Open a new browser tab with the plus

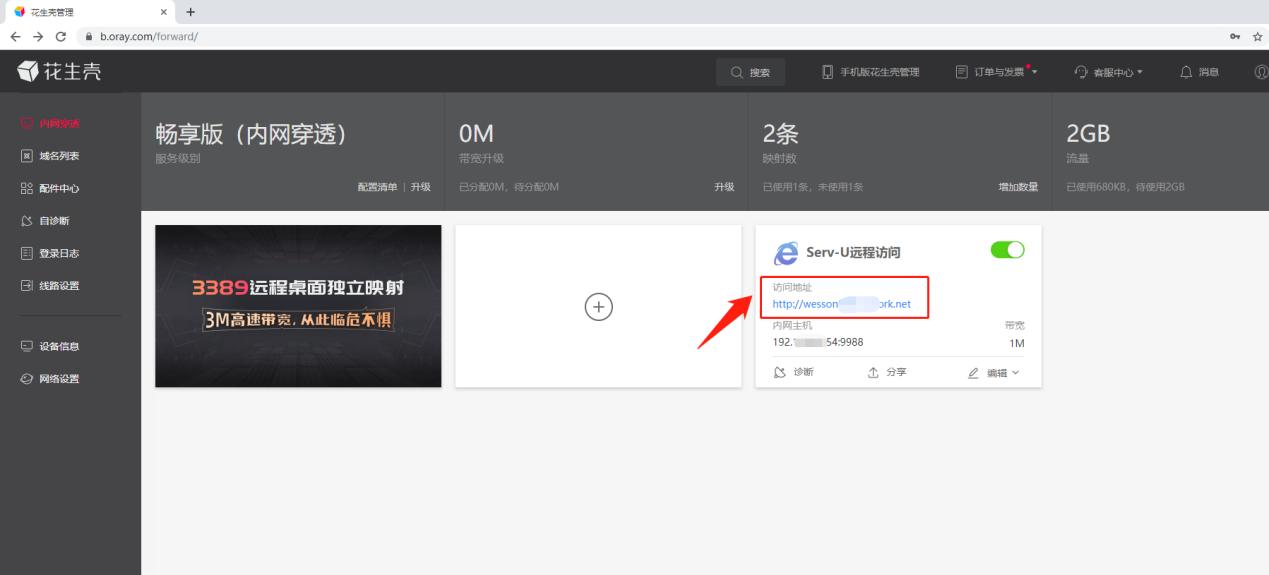click(x=190, y=12)
